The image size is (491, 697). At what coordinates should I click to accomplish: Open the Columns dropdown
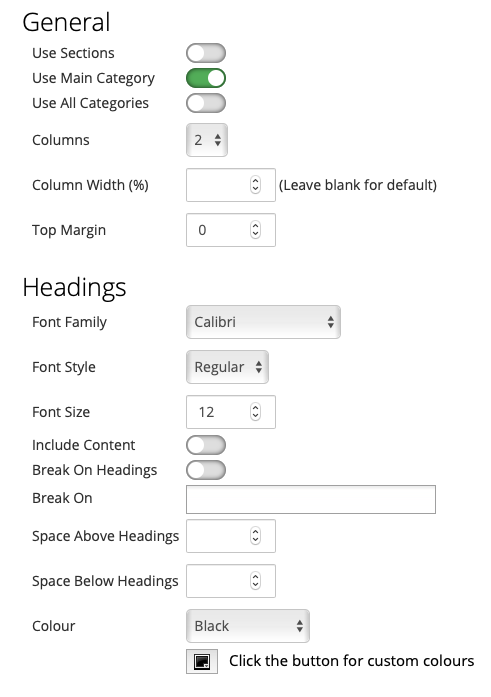207,140
